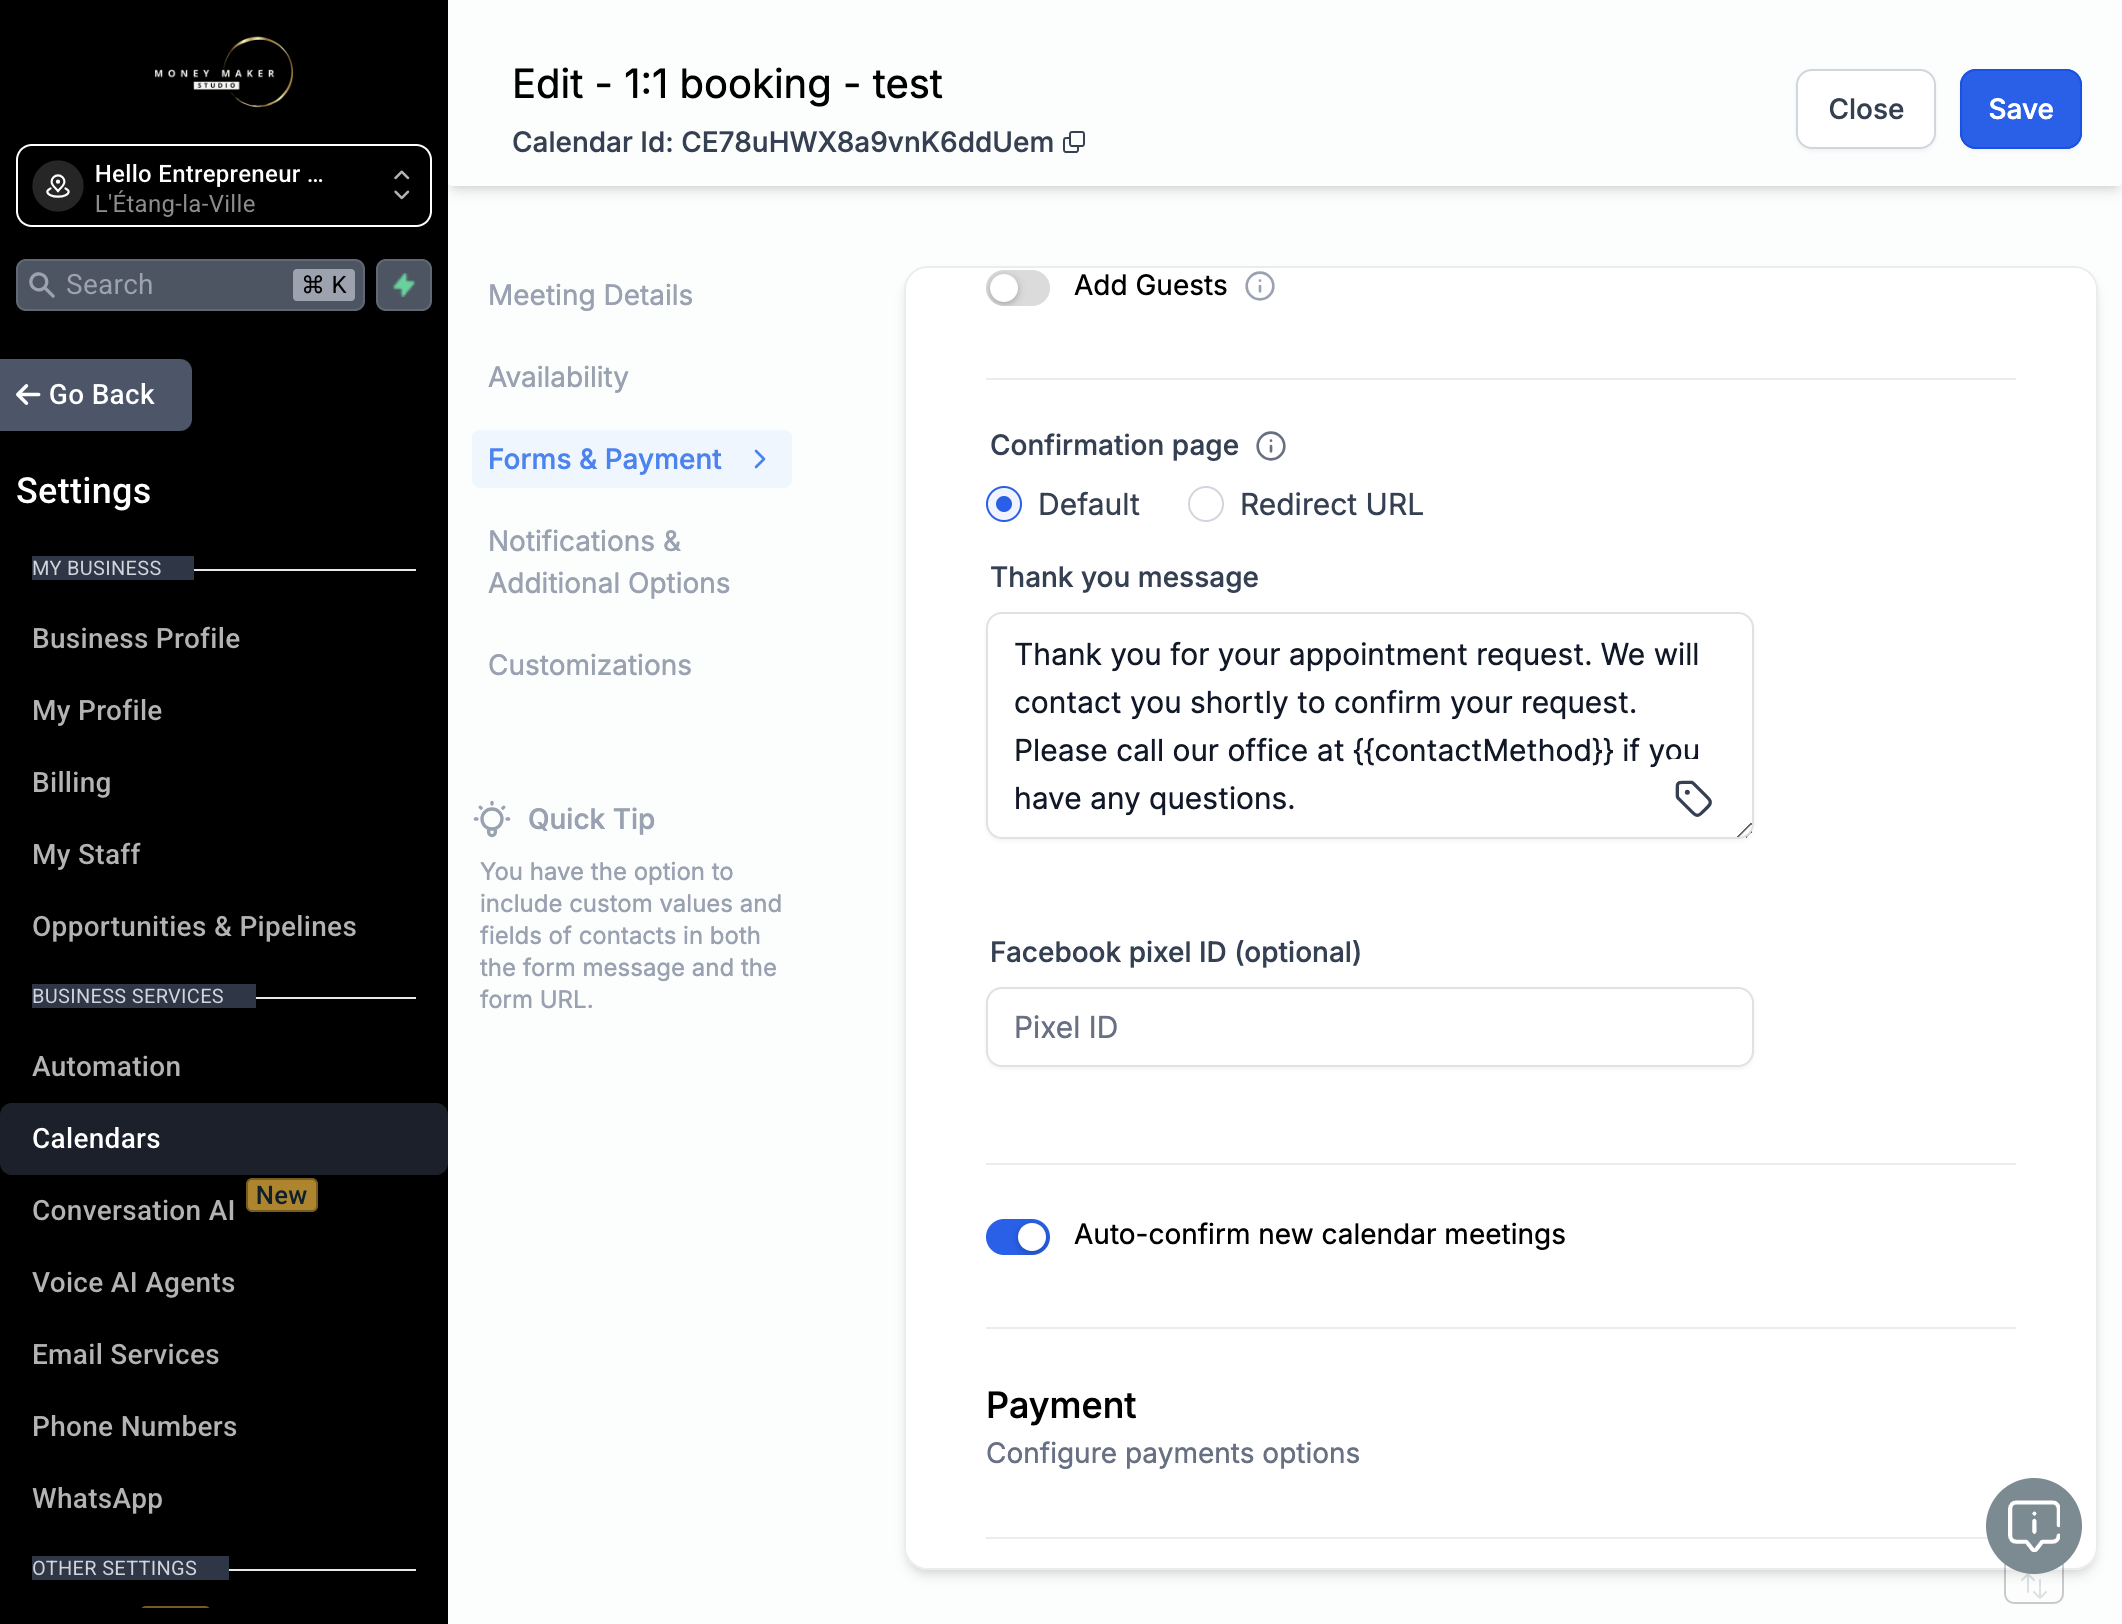The image size is (2122, 1624).
Task: Open the Meeting Details section
Action: point(590,295)
